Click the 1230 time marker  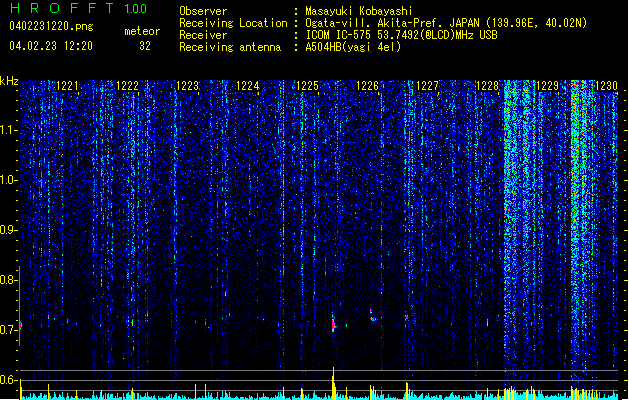[x=606, y=85]
